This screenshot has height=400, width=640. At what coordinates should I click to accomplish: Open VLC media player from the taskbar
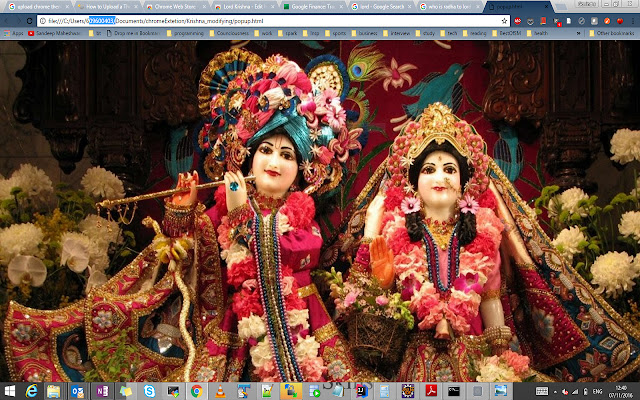(220, 391)
